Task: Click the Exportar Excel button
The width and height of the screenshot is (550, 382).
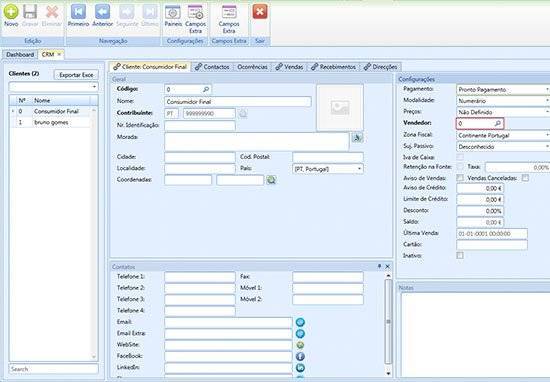Action: tap(76, 75)
